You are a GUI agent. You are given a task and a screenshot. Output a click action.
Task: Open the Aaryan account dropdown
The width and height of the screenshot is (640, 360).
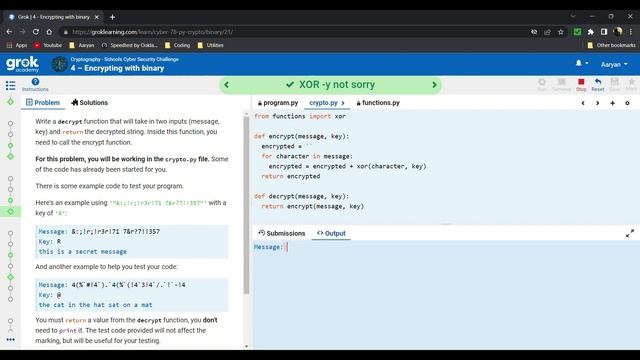(x=614, y=64)
